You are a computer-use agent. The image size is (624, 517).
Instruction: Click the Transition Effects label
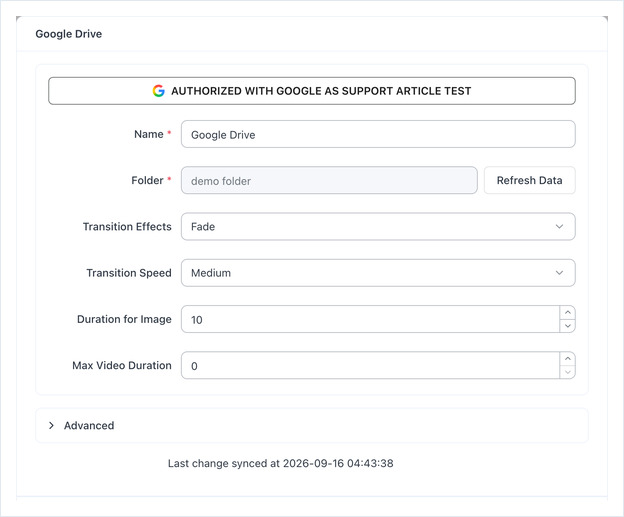point(127,226)
